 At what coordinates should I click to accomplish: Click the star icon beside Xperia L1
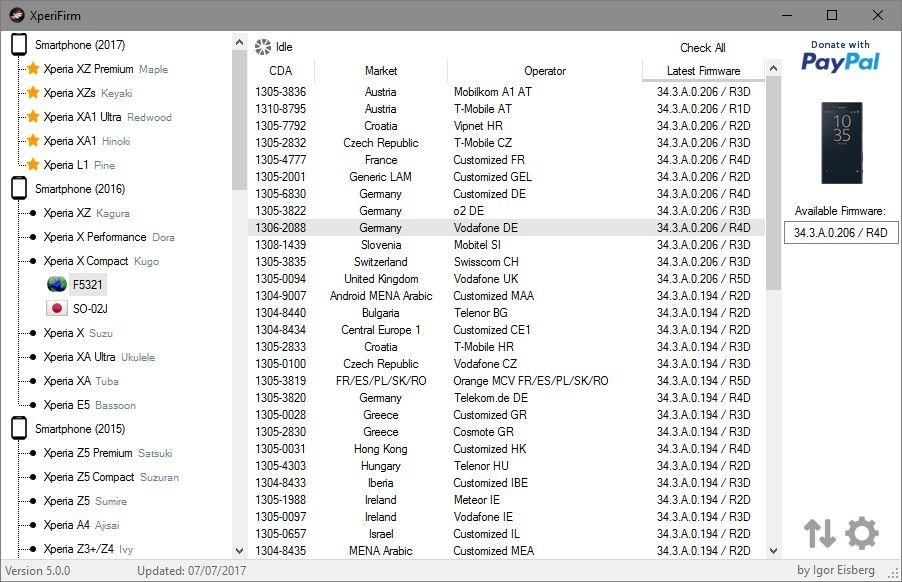[33, 165]
